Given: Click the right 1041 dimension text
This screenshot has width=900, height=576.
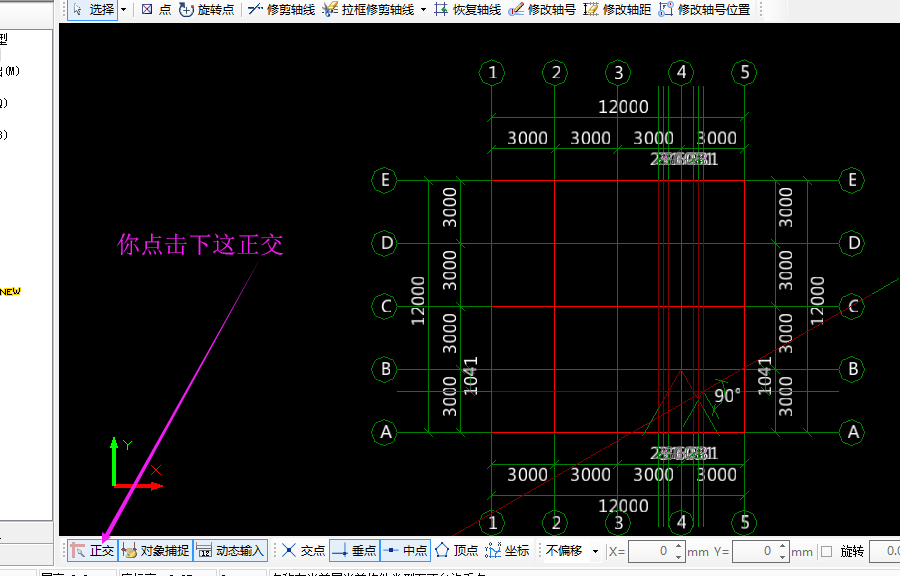Looking at the screenshot, I should coord(765,376).
